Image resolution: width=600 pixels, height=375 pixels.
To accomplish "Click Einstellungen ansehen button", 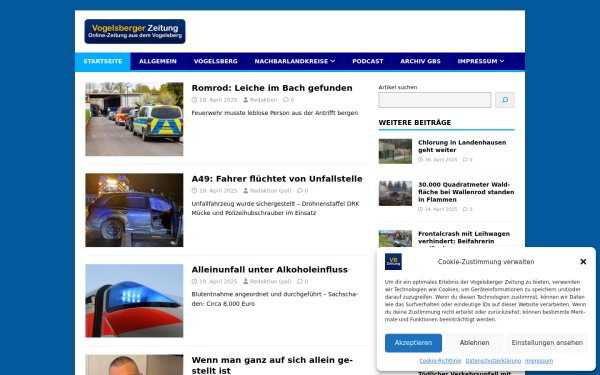I will click(x=547, y=343).
